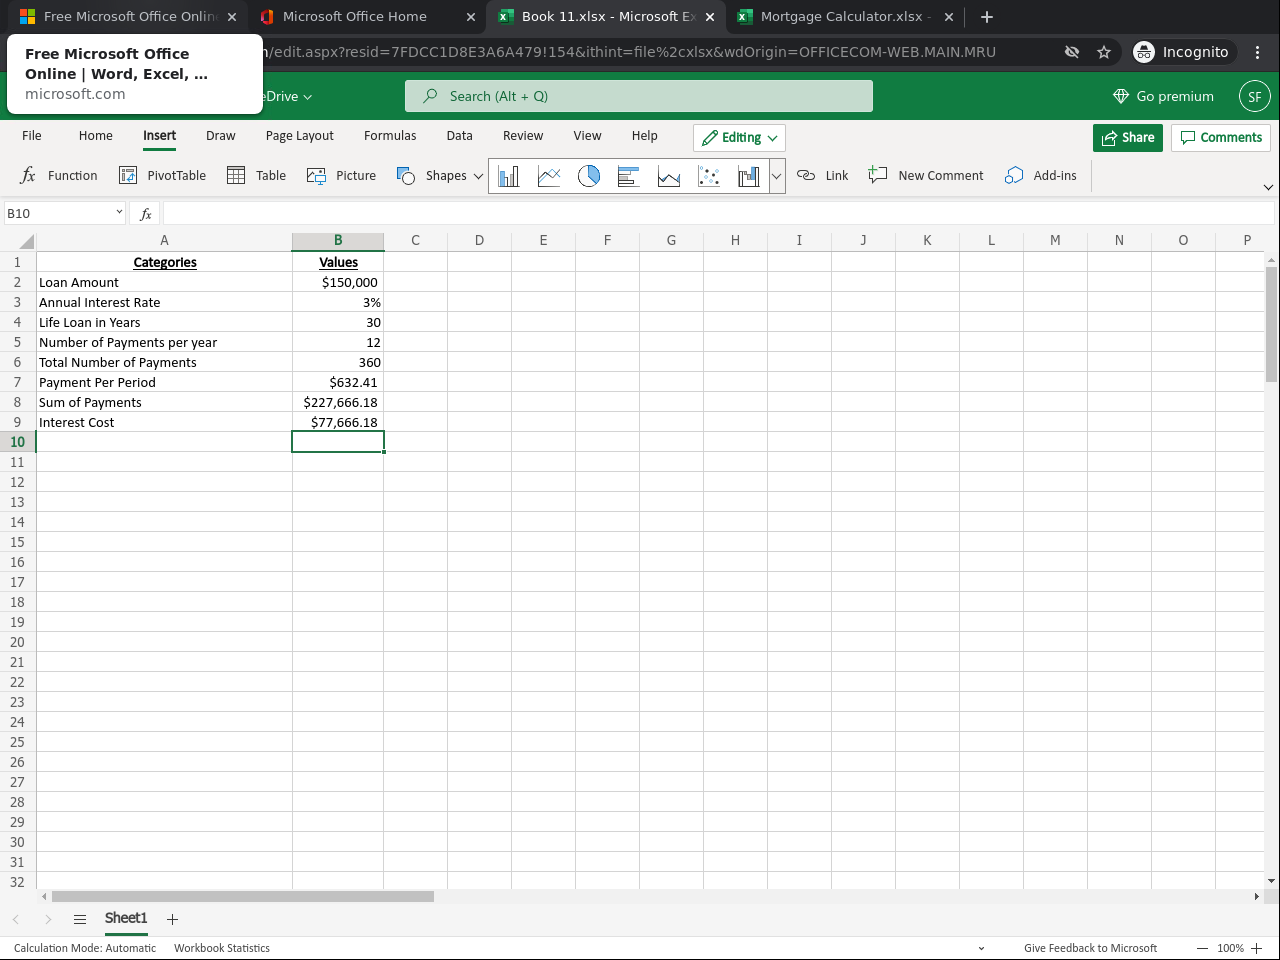Open the Chrome three-dot menu
This screenshot has height=960, width=1280.
click(x=1258, y=52)
